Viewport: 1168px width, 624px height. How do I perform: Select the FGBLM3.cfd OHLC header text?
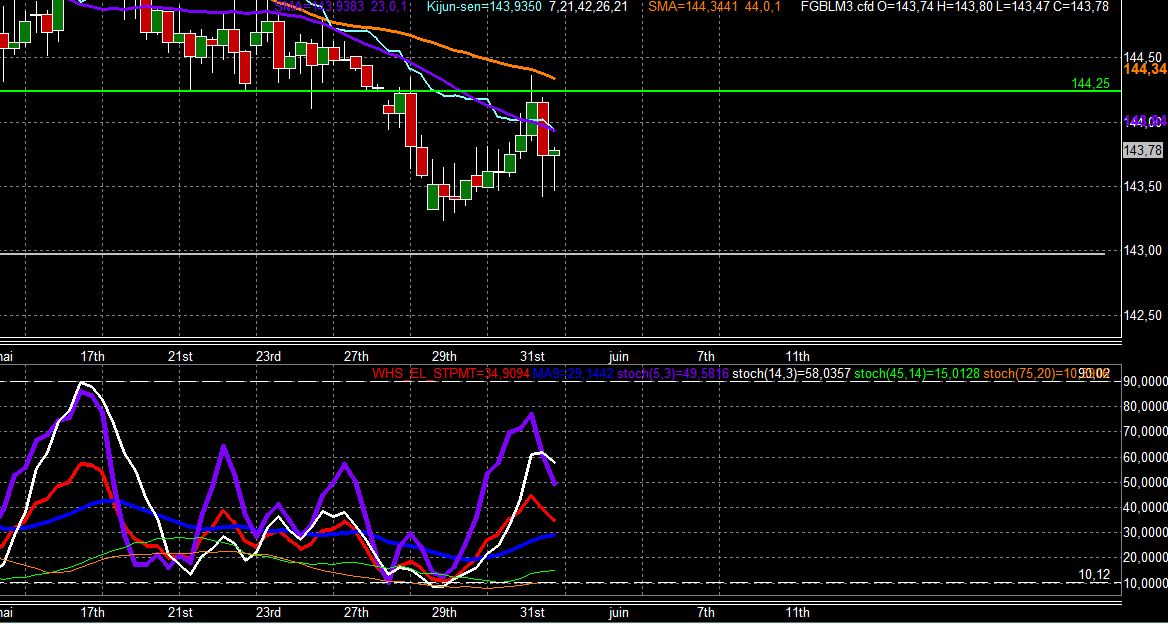[x=954, y=7]
